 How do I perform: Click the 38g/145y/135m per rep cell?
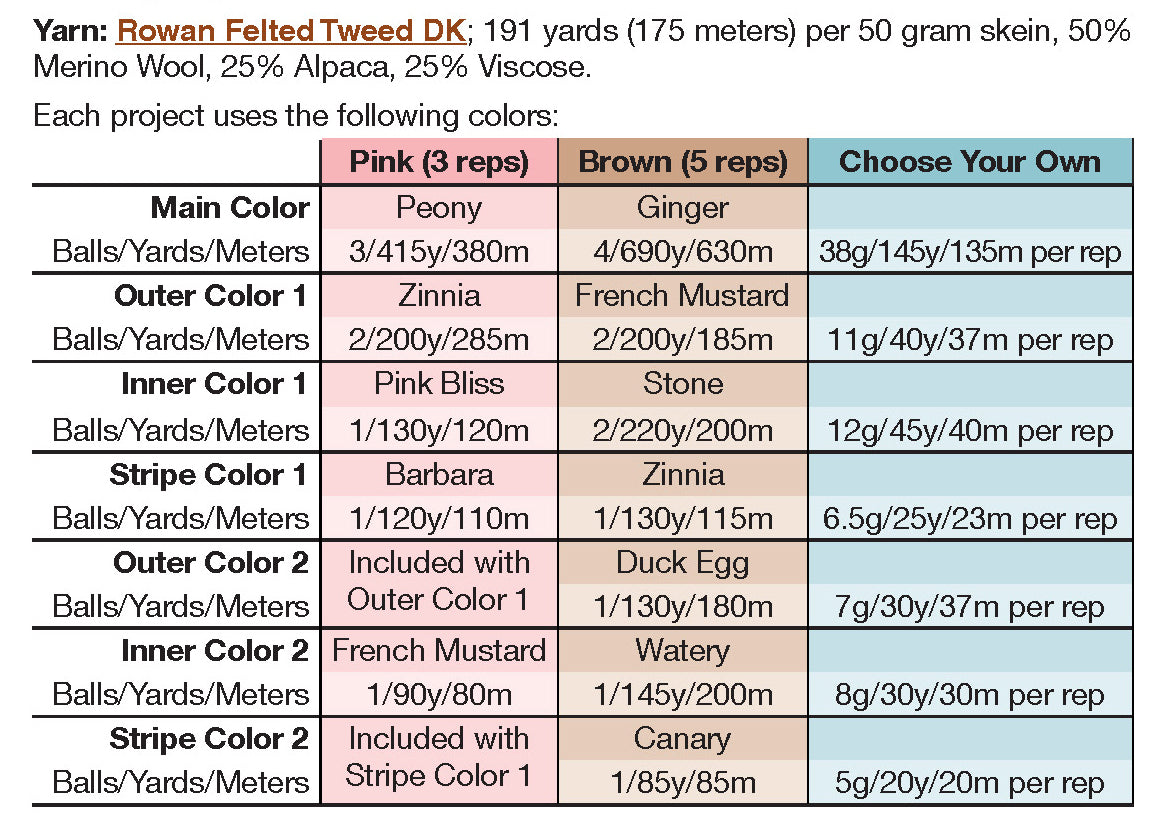click(x=969, y=251)
